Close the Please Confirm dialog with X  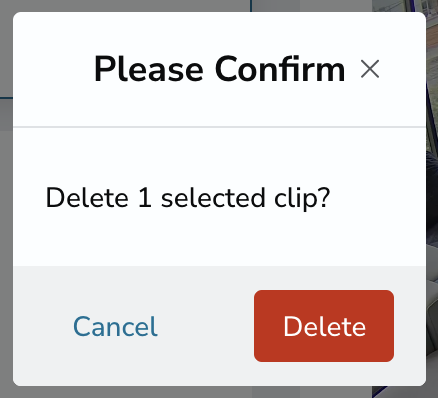[370, 69]
